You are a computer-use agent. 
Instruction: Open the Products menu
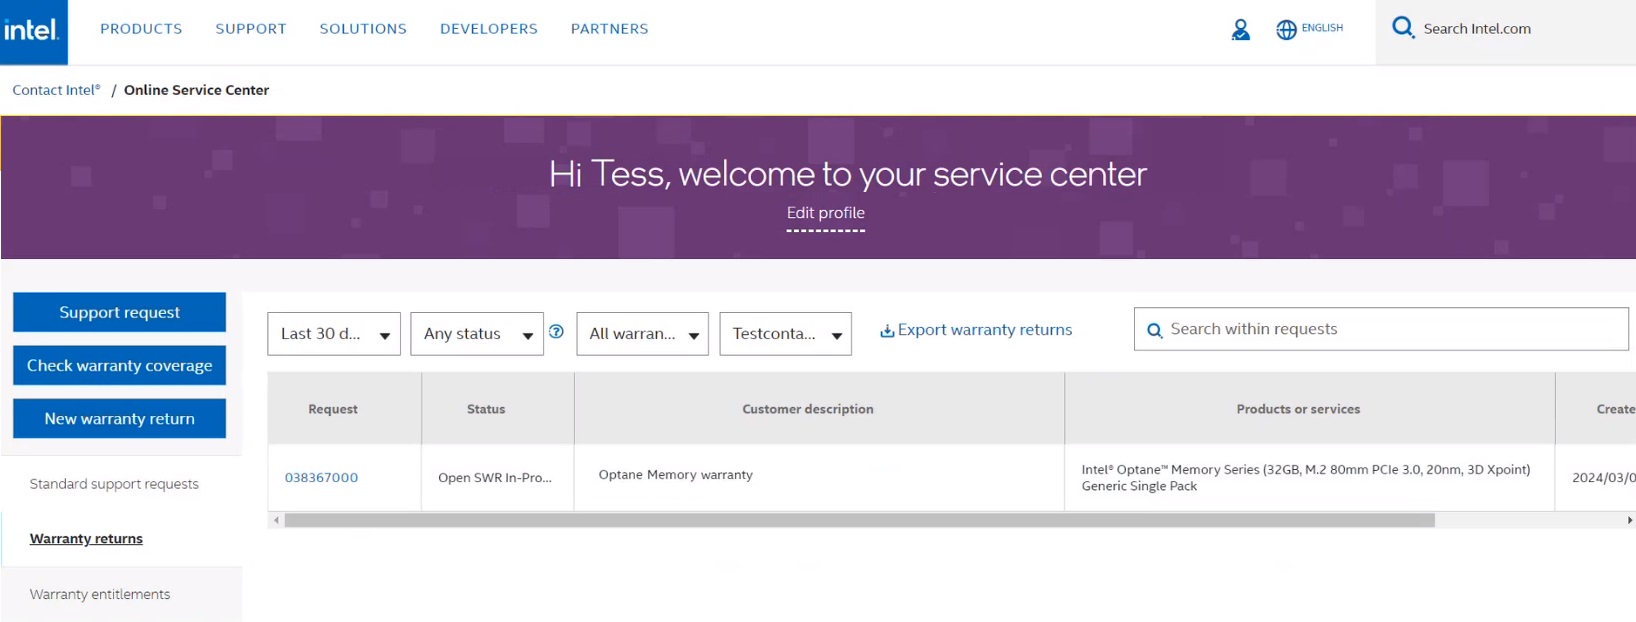click(x=141, y=29)
